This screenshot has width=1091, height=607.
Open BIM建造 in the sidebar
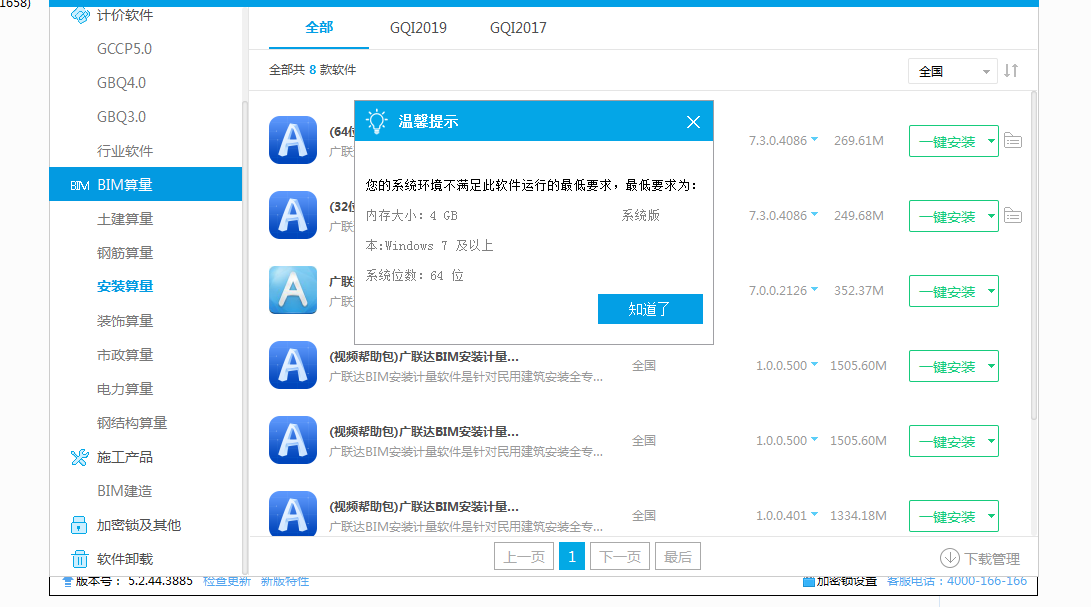point(125,491)
